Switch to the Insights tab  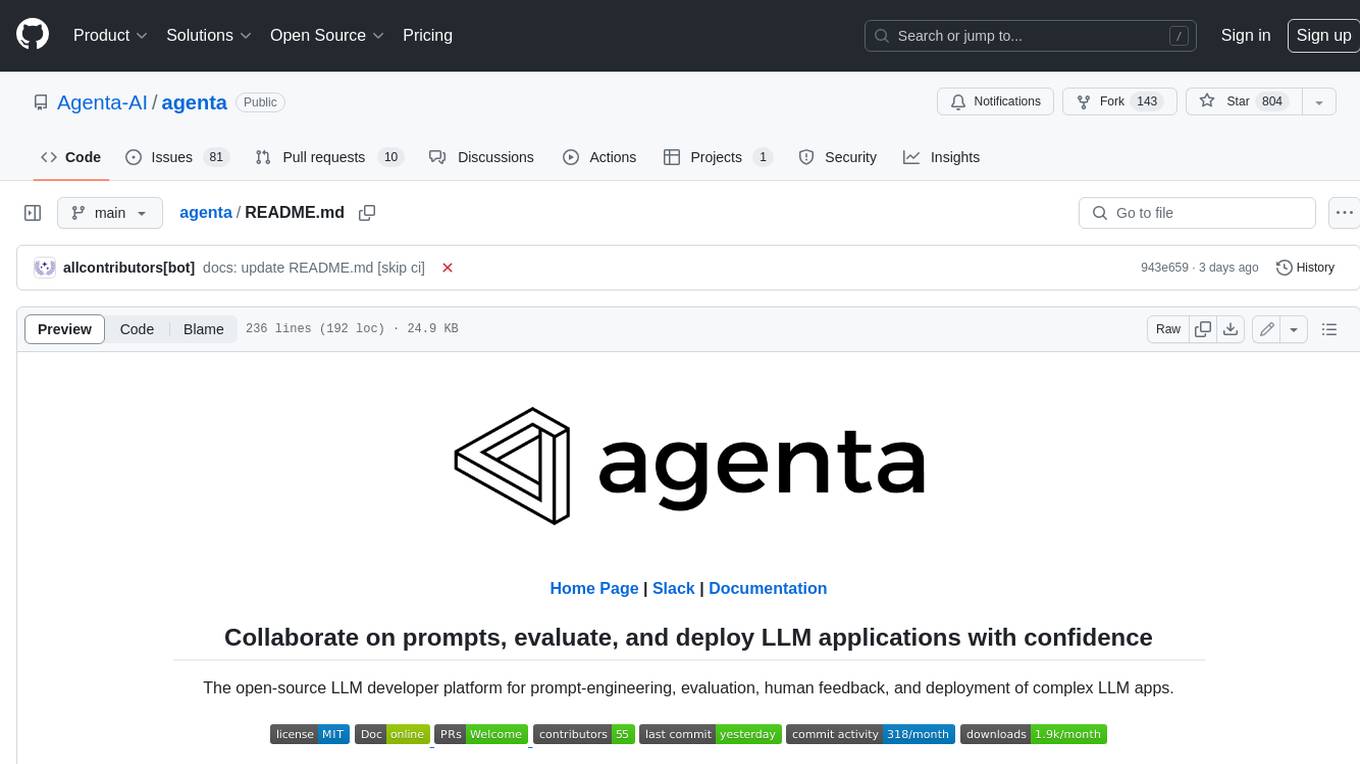pyautogui.click(x=941, y=157)
